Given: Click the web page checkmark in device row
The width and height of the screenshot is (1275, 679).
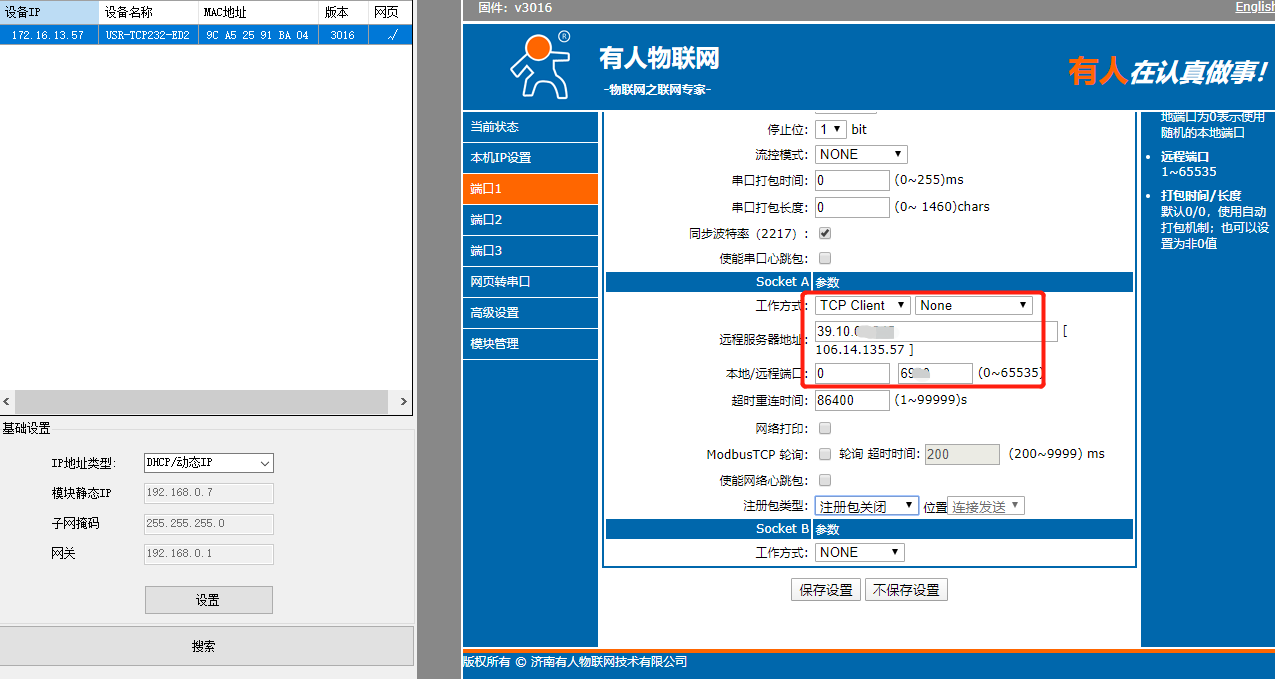Looking at the screenshot, I should (x=391, y=35).
